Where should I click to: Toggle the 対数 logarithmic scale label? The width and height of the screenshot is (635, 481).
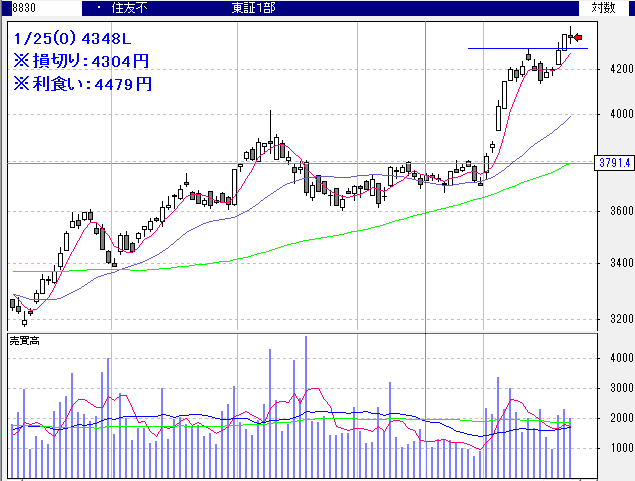click(x=603, y=7)
